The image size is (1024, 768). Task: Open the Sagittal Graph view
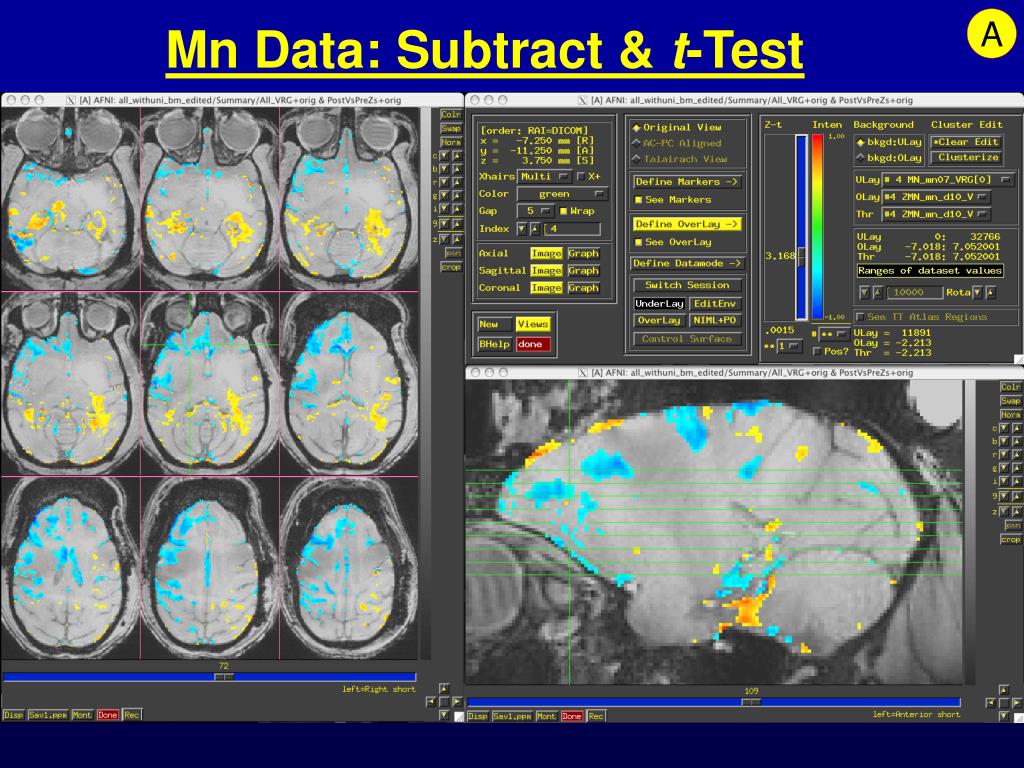583,270
